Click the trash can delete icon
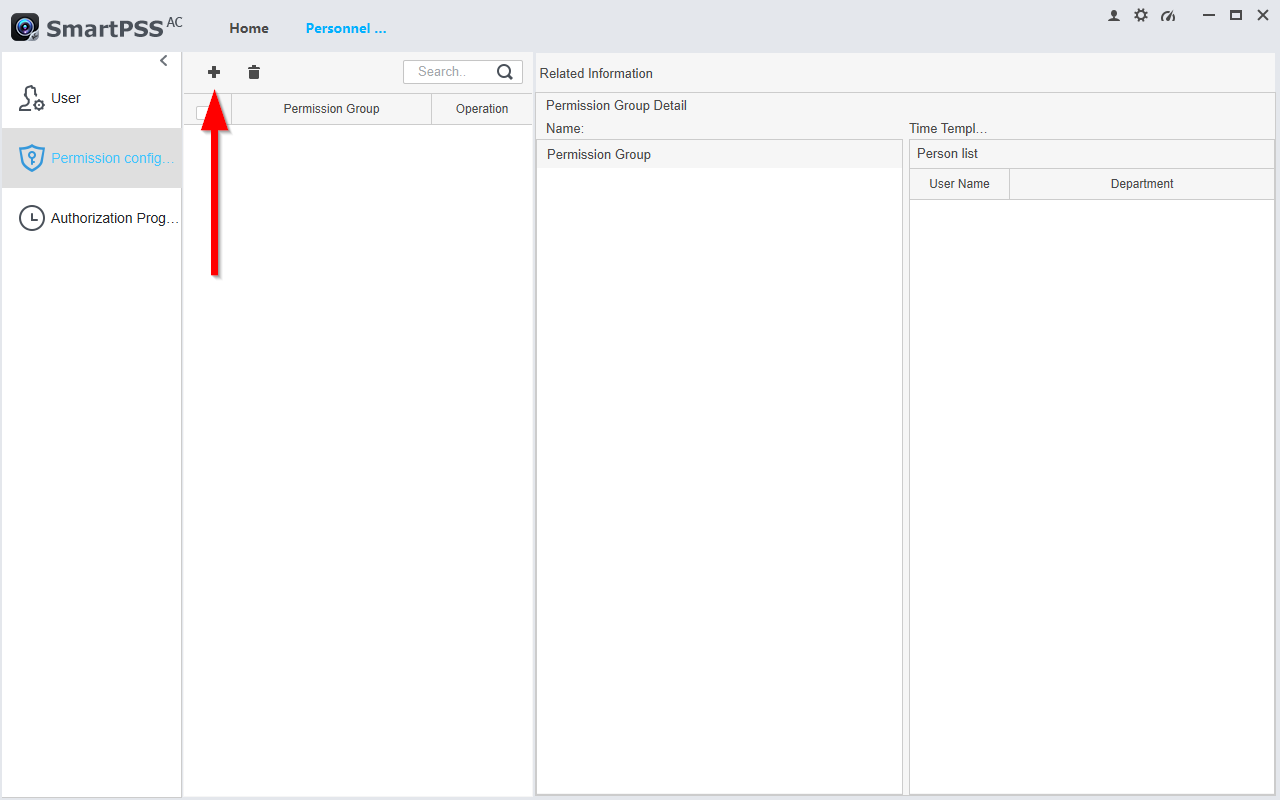The width and height of the screenshot is (1280, 800). point(254,72)
